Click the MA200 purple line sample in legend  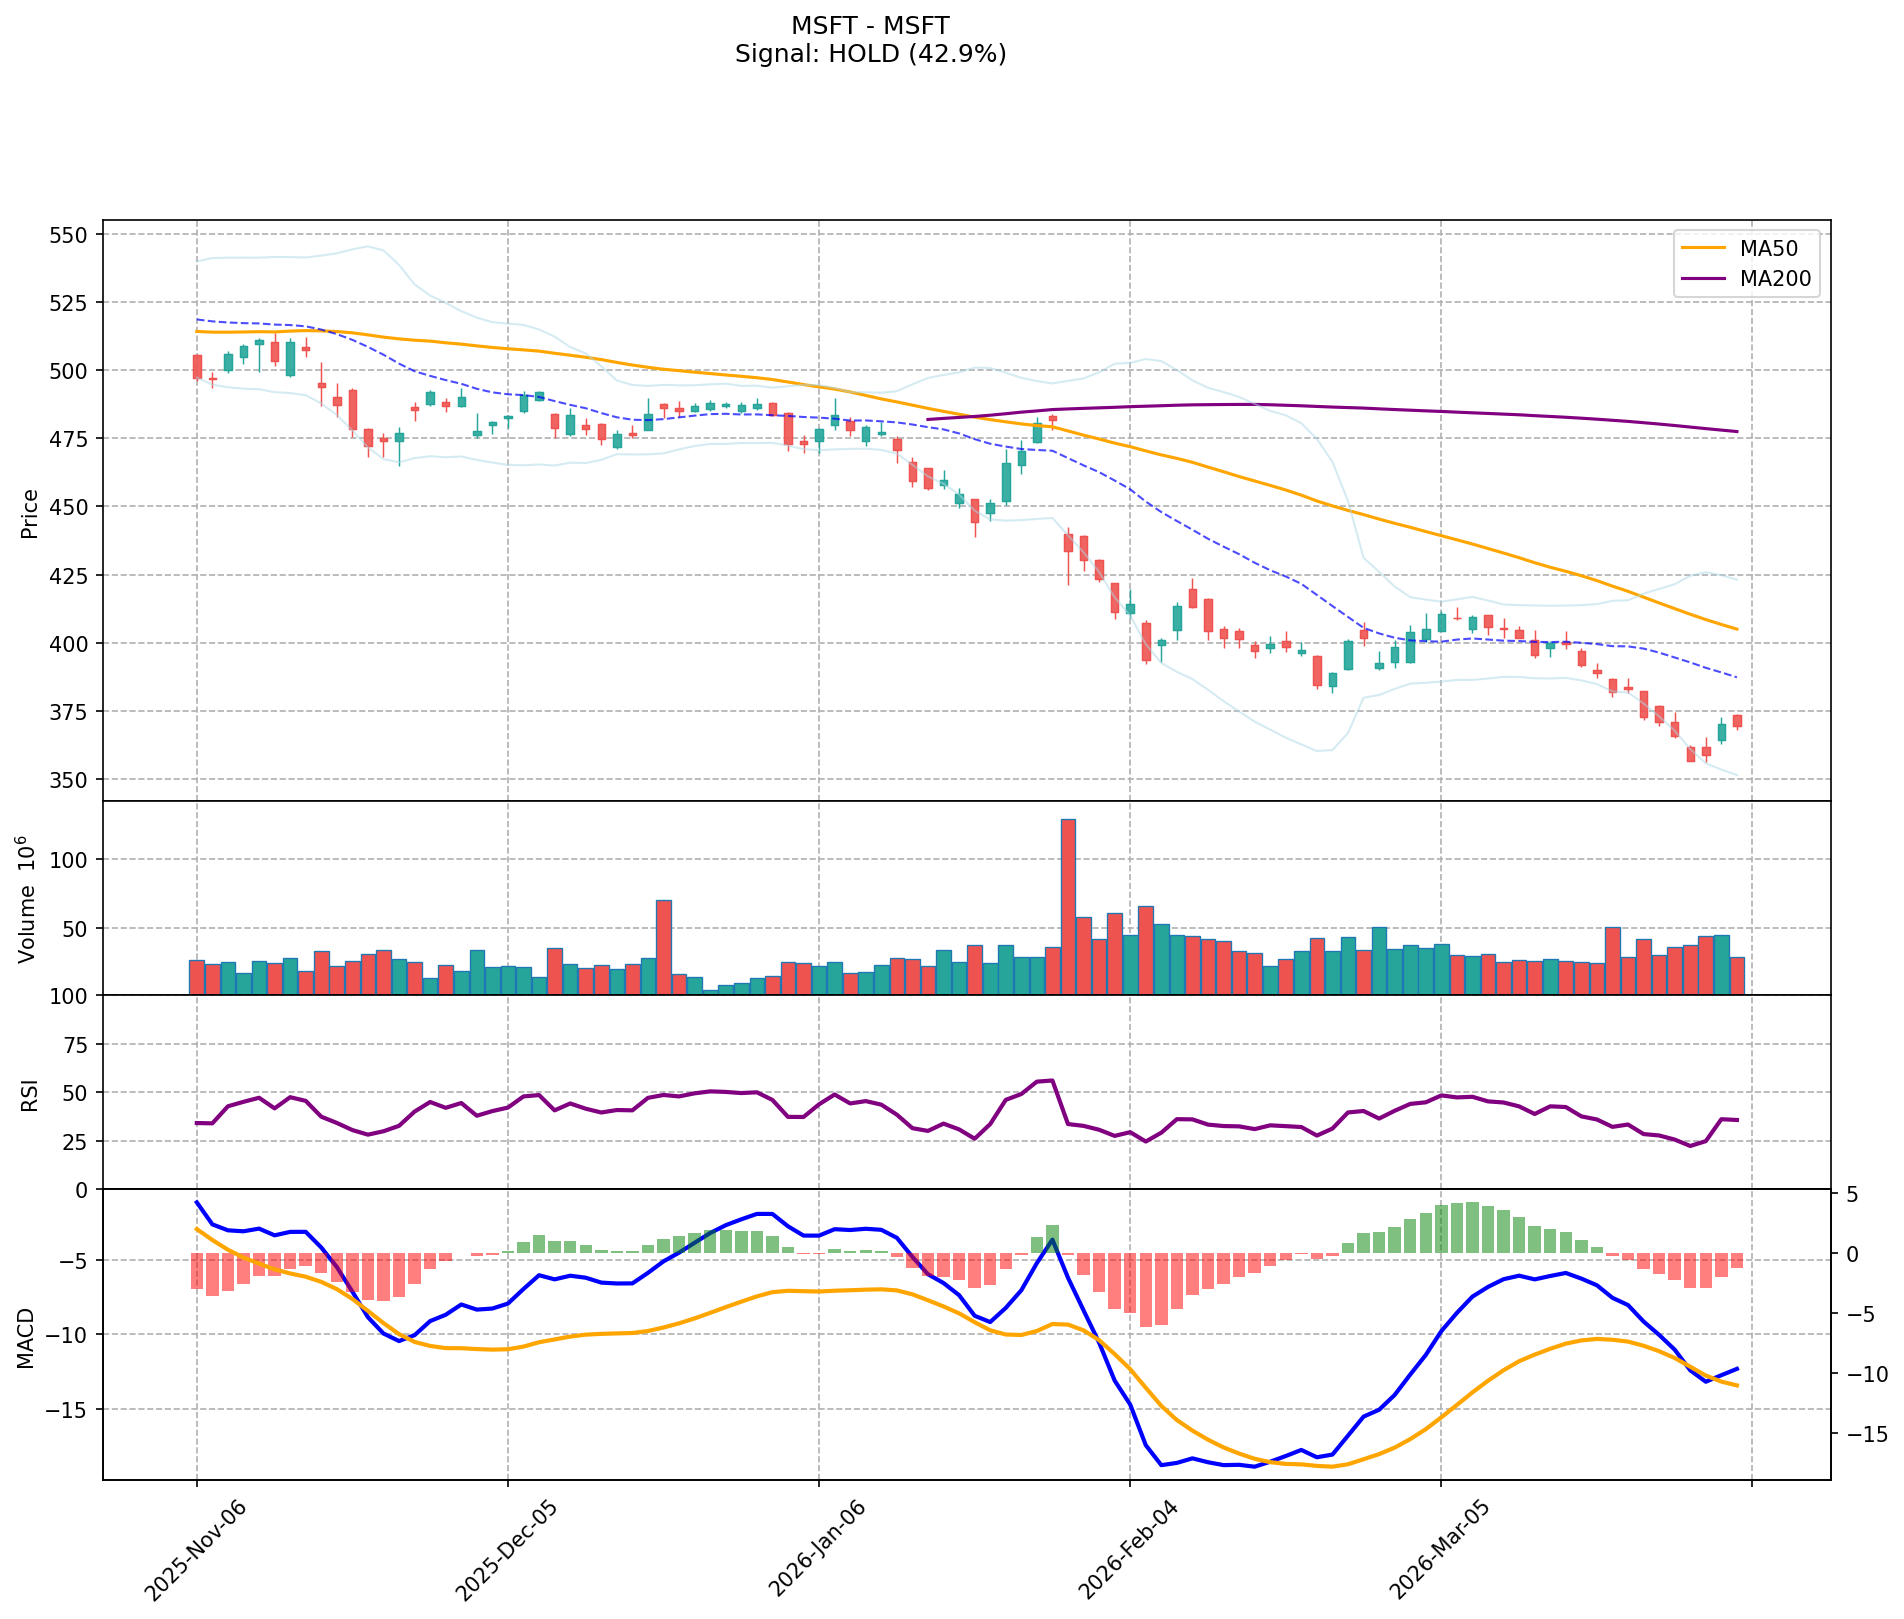click(x=1703, y=279)
